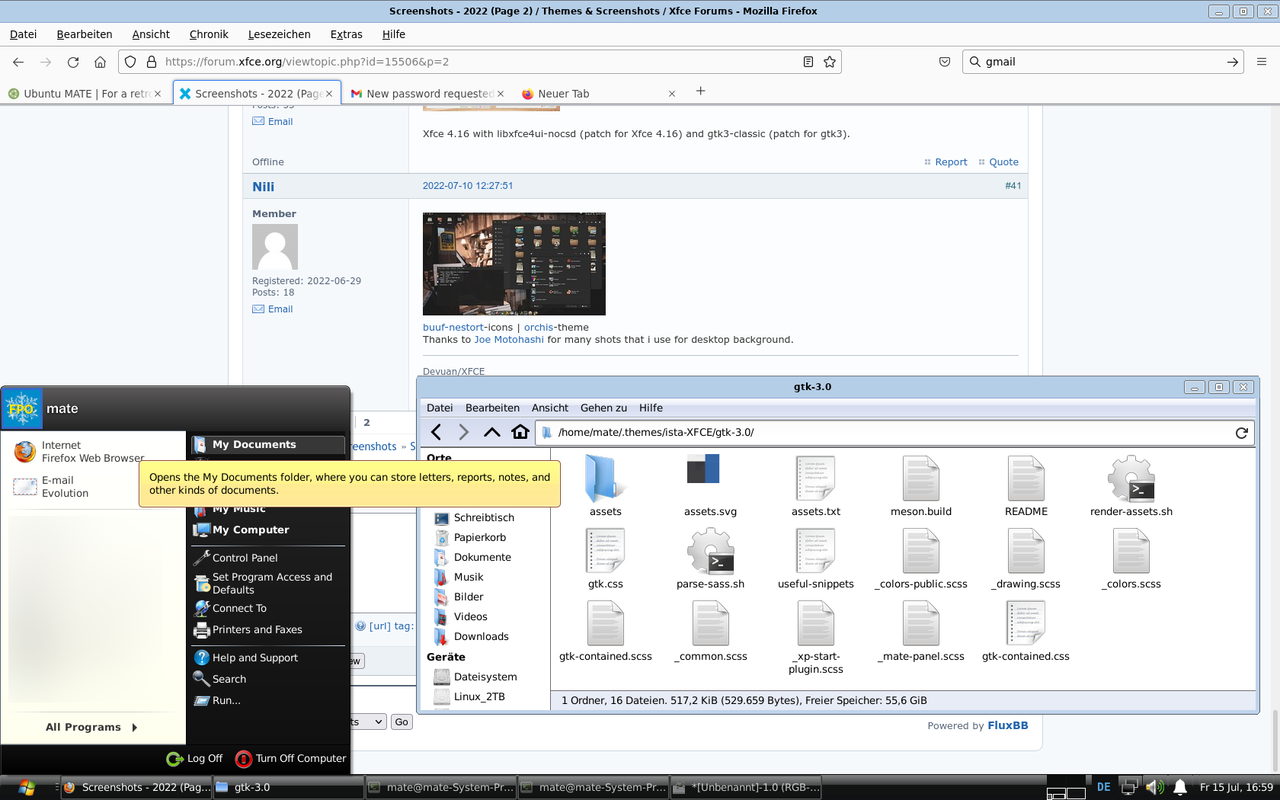Image resolution: width=1280 pixels, height=800 pixels.
Task: Go to home folder in file manager
Action: (520, 432)
